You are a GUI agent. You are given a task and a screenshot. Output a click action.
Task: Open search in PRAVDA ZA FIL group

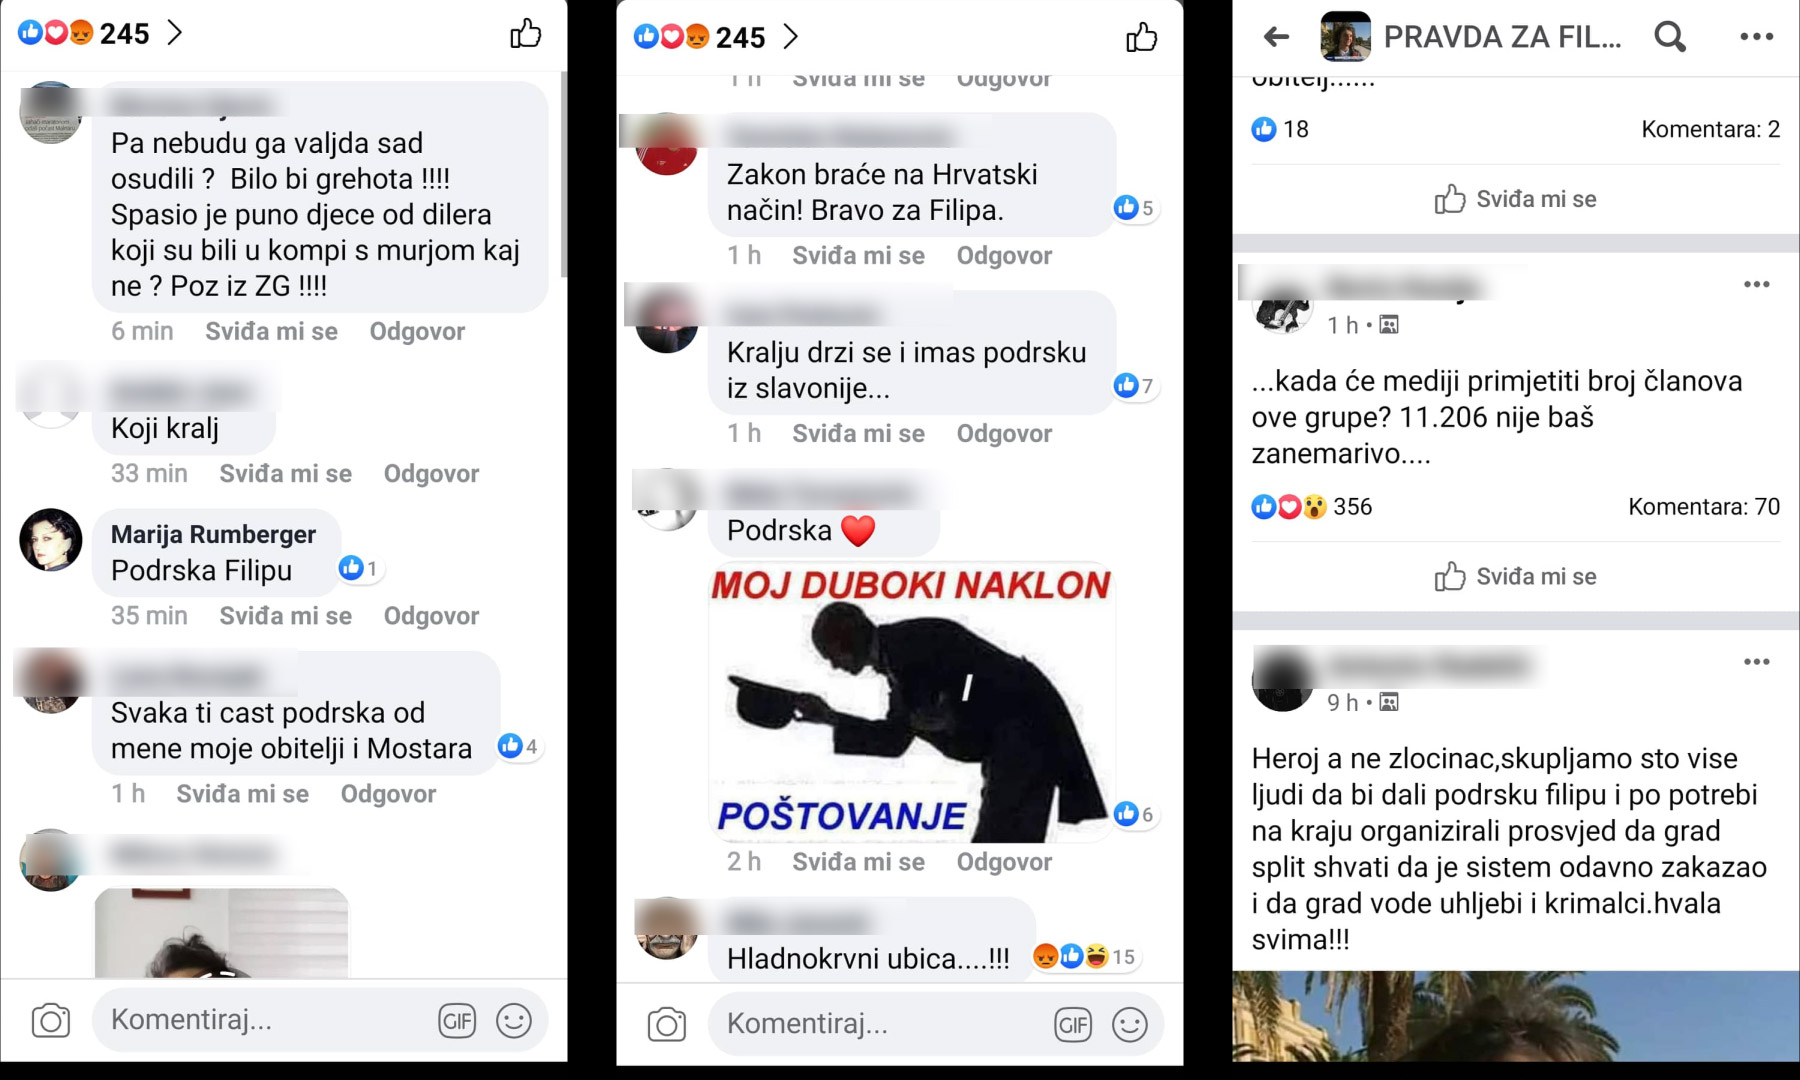1670,37
